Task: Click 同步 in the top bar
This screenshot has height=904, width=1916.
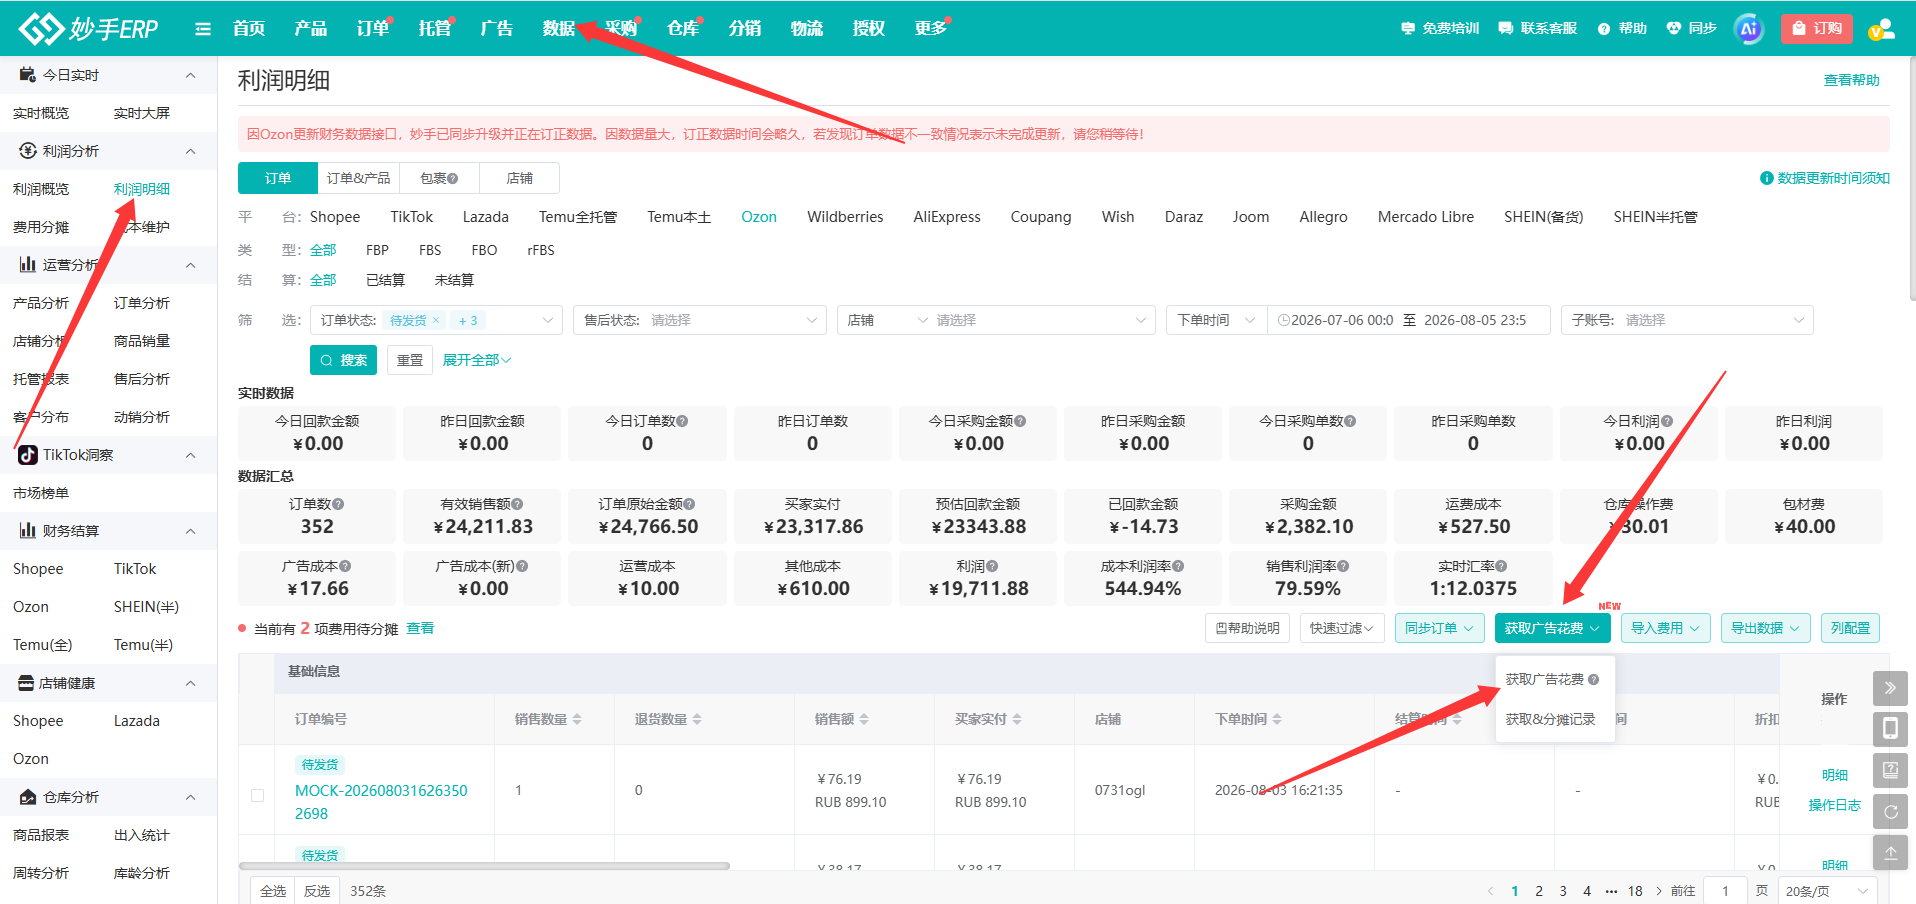Action: (x=1692, y=28)
